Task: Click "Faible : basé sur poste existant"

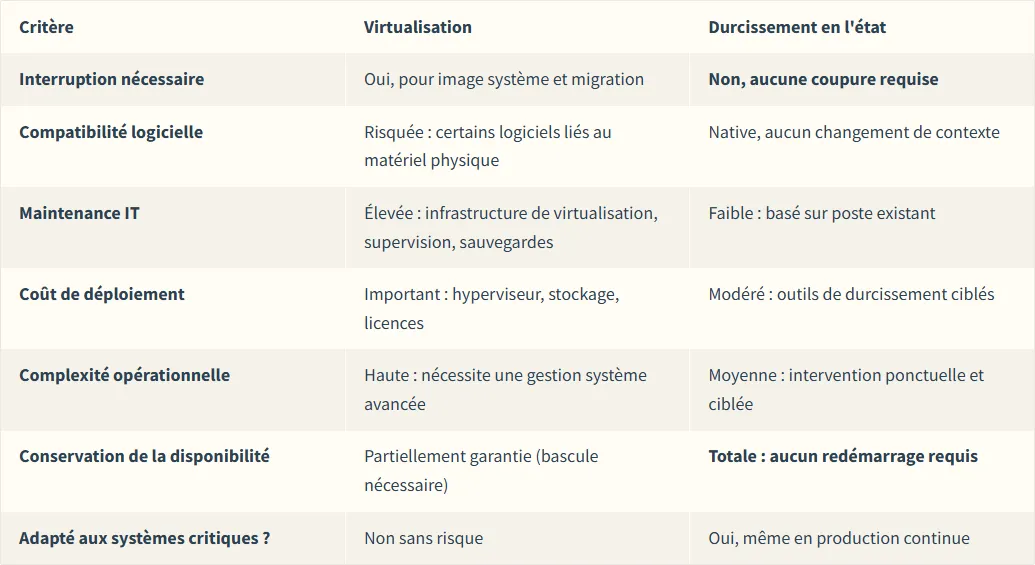Action: 822,213
